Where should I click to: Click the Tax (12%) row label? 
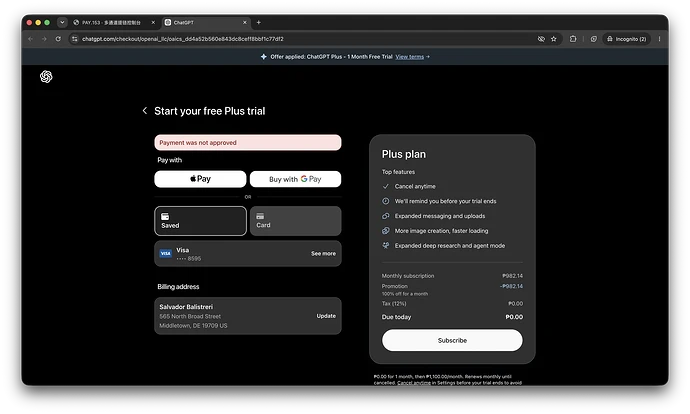[x=394, y=304]
